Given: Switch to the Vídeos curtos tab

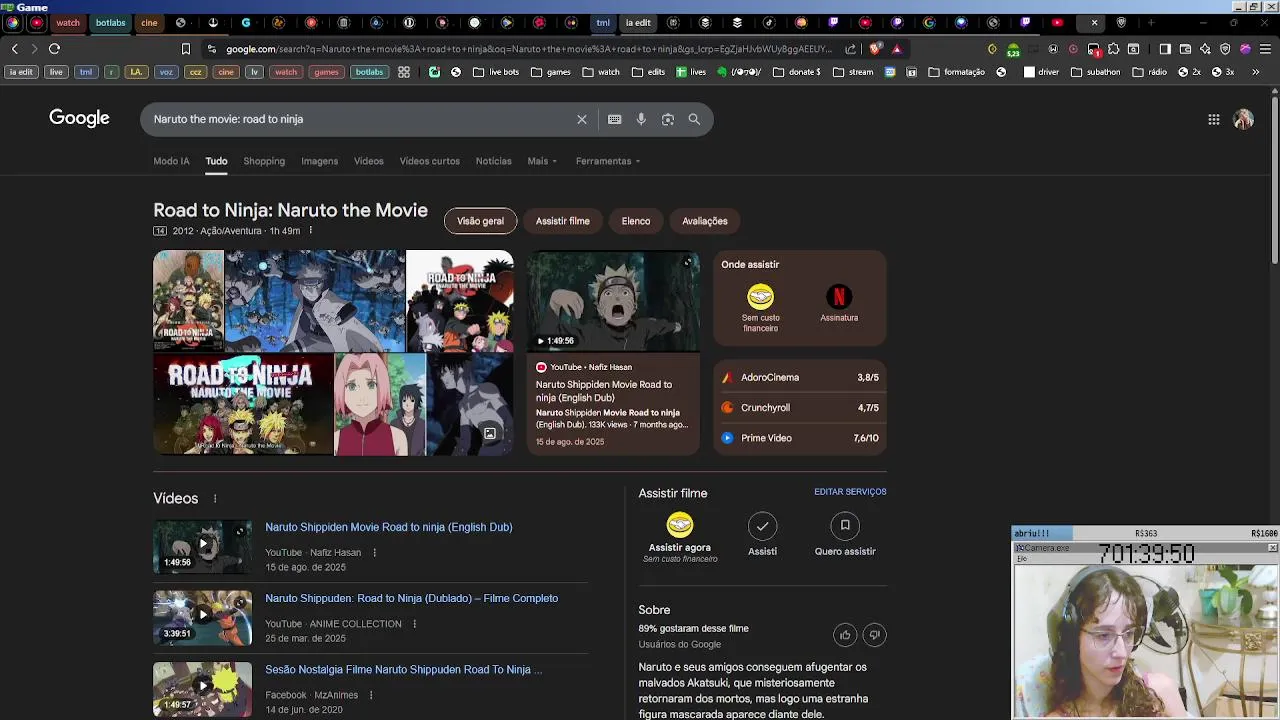Looking at the screenshot, I should point(429,161).
